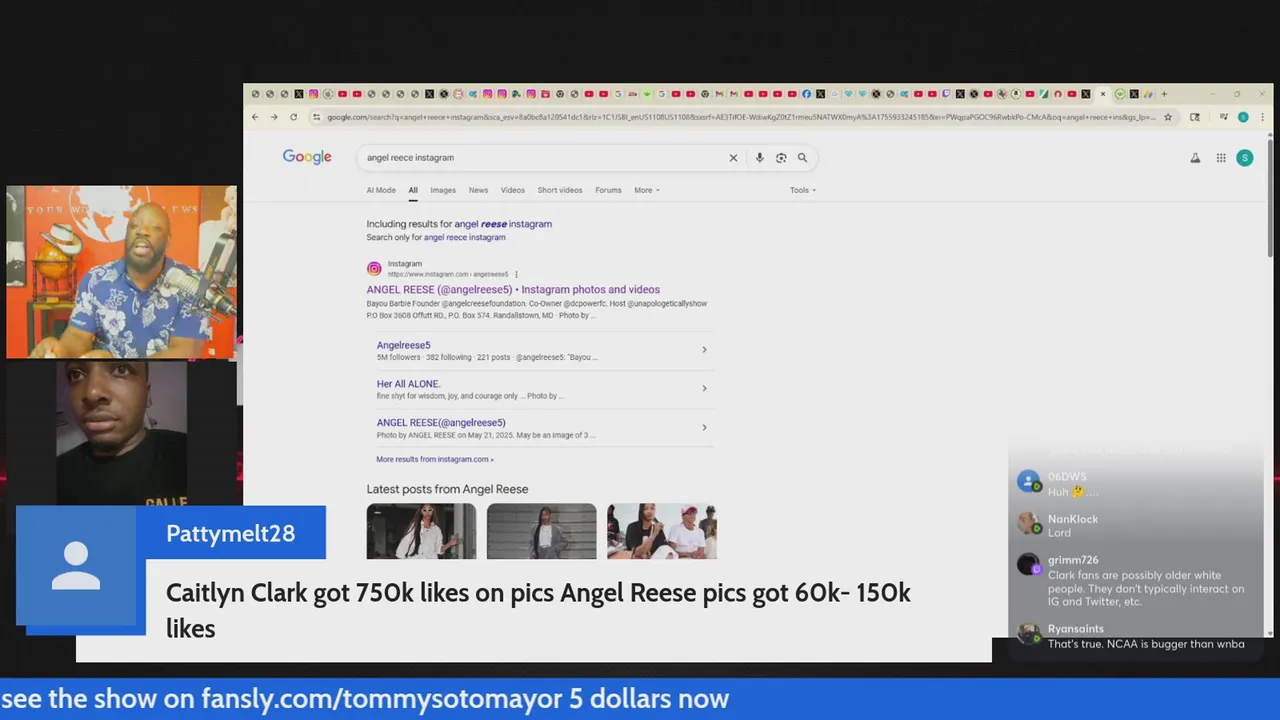The image size is (1280, 720).
Task: Bookmark this page with the star icon
Action: point(1168,117)
